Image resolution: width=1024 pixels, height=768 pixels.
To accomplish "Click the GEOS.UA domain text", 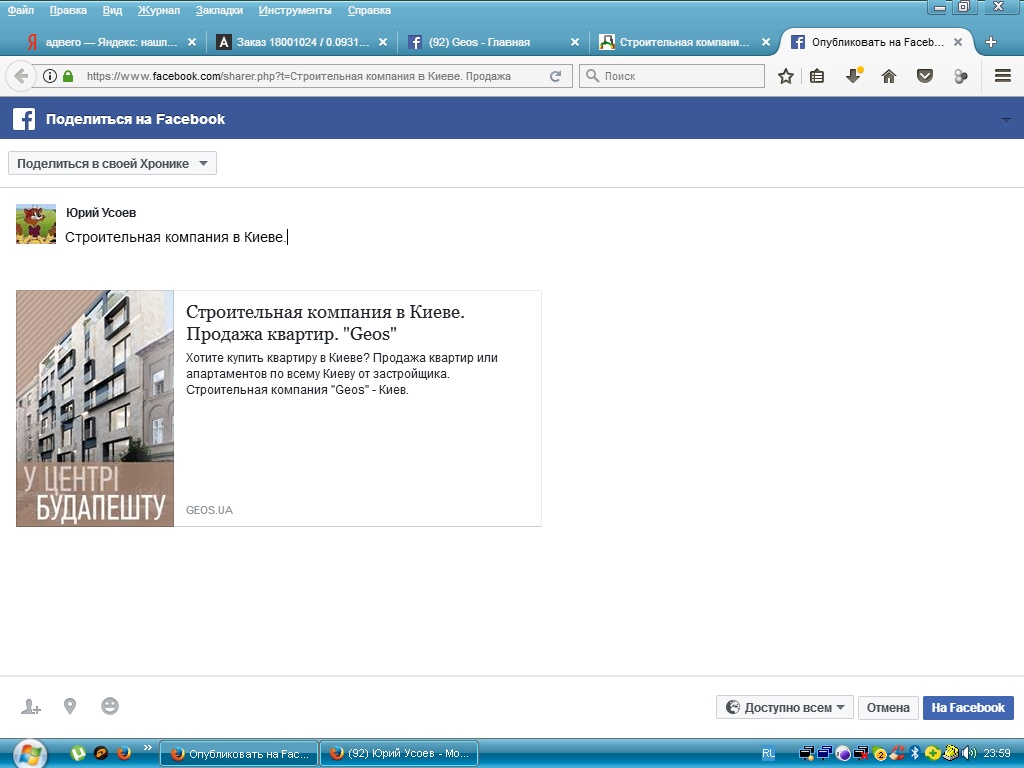I will pyautogui.click(x=209, y=510).
